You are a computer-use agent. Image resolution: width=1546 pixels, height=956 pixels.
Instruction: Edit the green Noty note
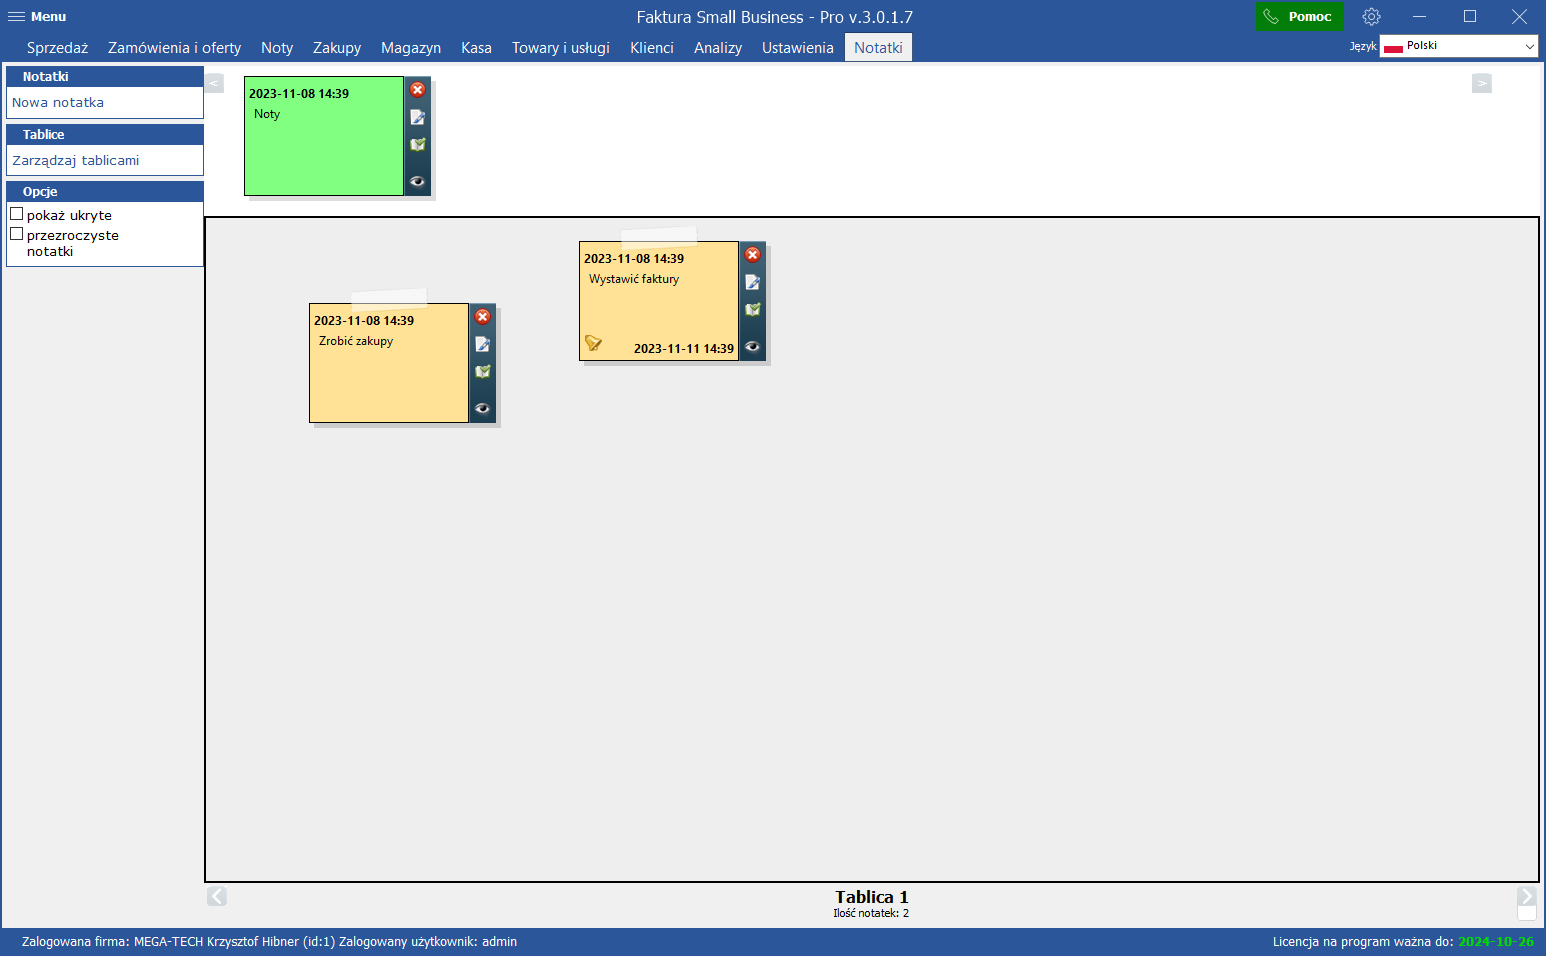418,117
